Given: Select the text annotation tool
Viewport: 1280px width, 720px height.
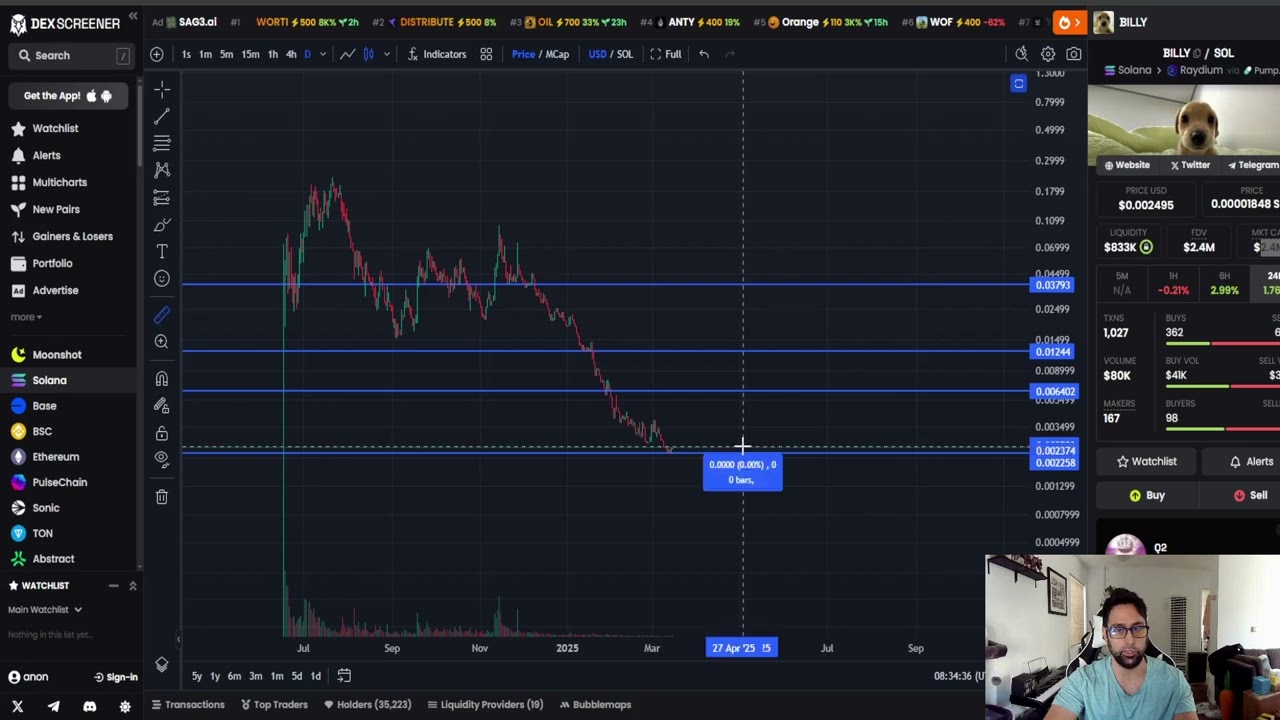Looking at the screenshot, I should [162, 252].
